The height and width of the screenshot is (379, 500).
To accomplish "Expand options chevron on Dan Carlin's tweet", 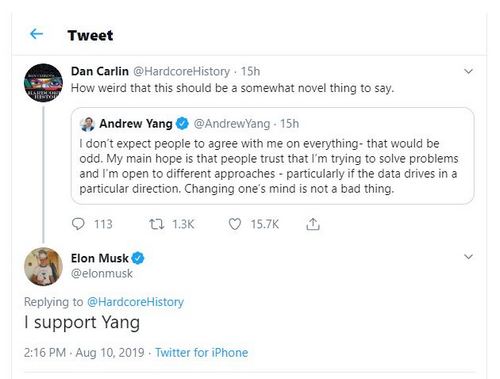I will coord(468,71).
